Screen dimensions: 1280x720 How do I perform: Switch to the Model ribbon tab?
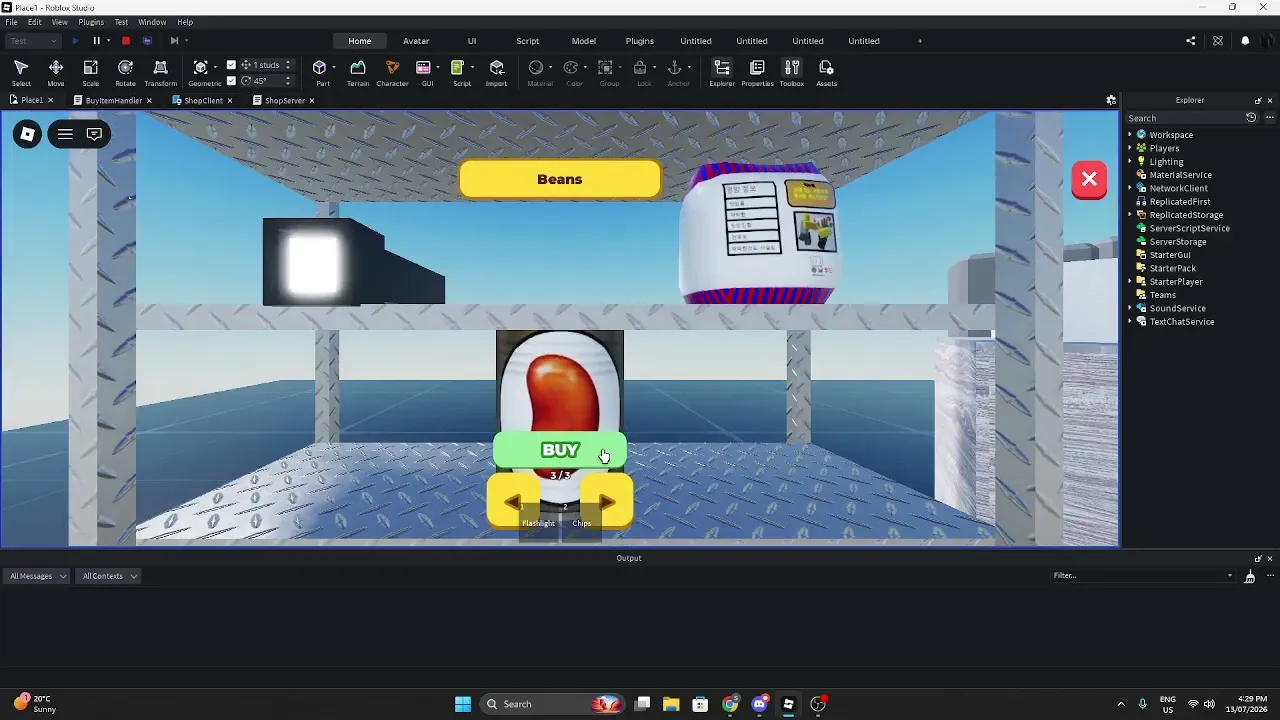pos(584,41)
